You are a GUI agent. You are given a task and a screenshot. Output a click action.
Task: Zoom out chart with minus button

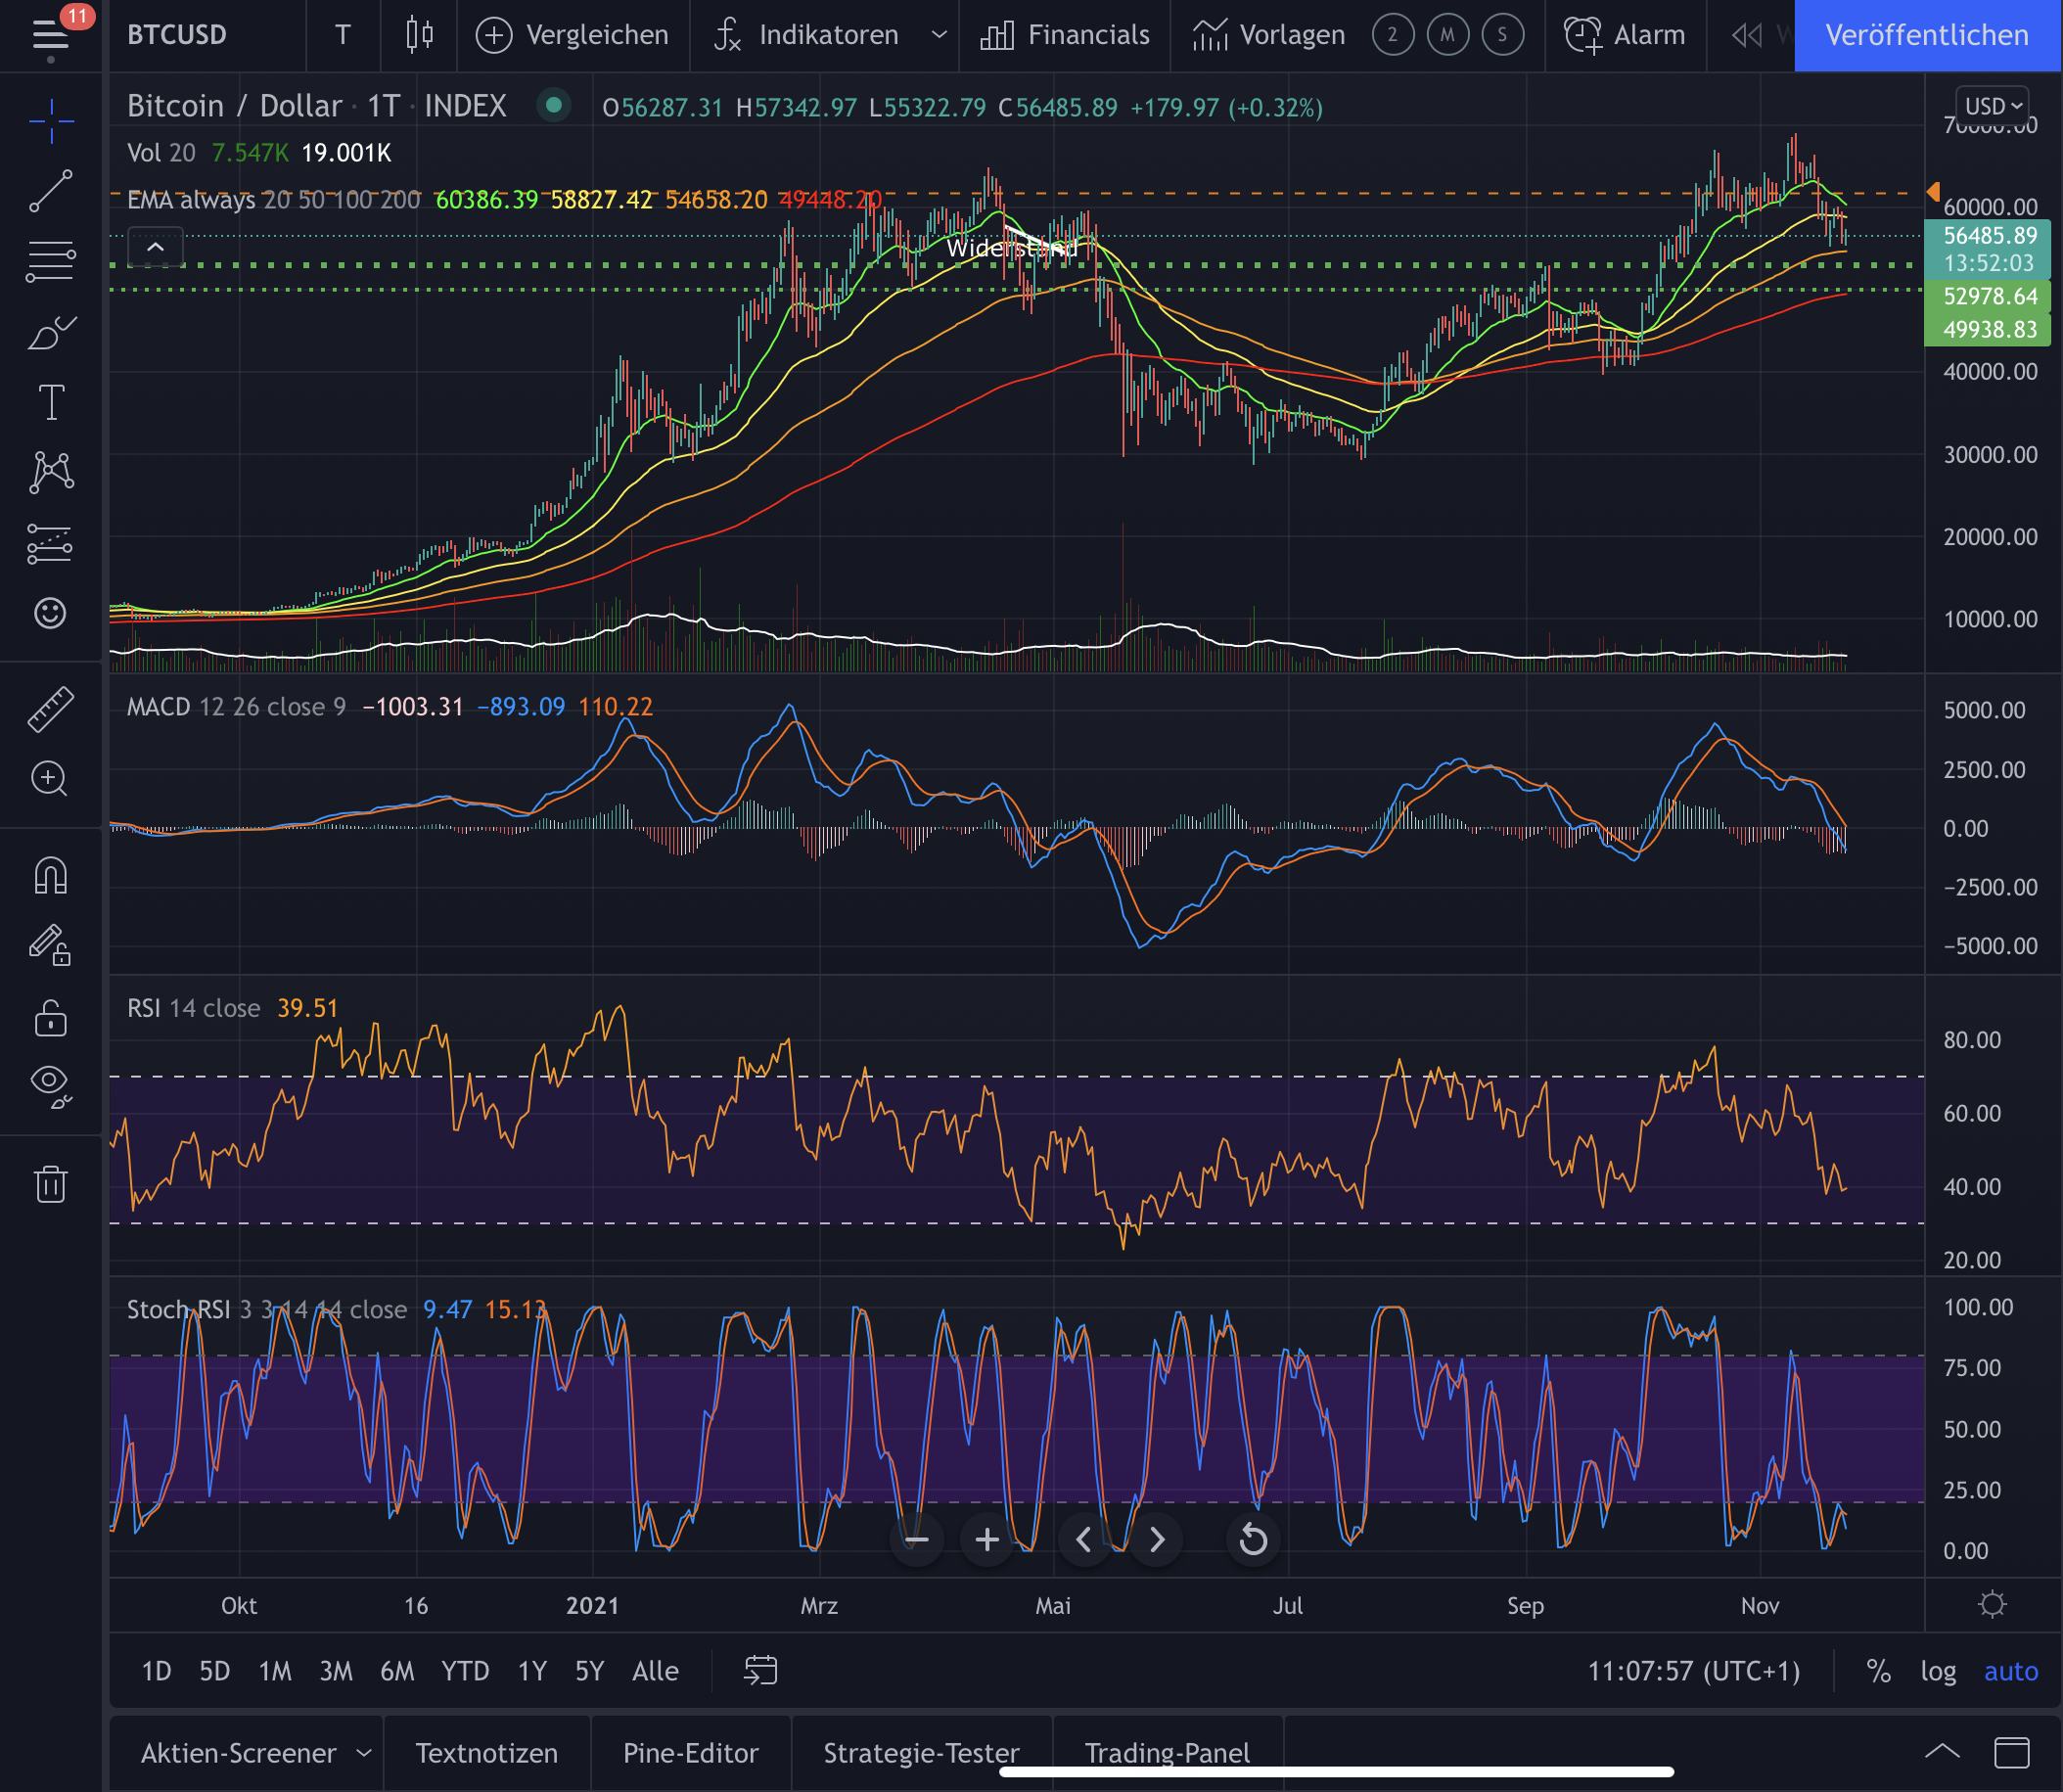[916, 1540]
